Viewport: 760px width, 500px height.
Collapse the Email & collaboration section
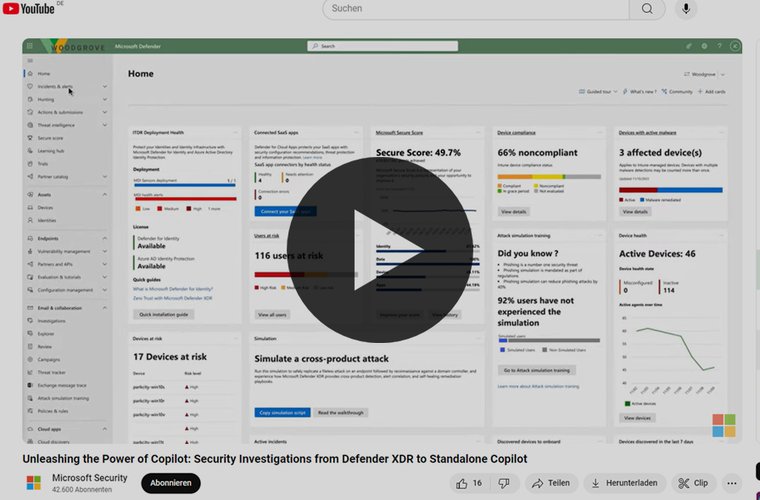click(105, 308)
